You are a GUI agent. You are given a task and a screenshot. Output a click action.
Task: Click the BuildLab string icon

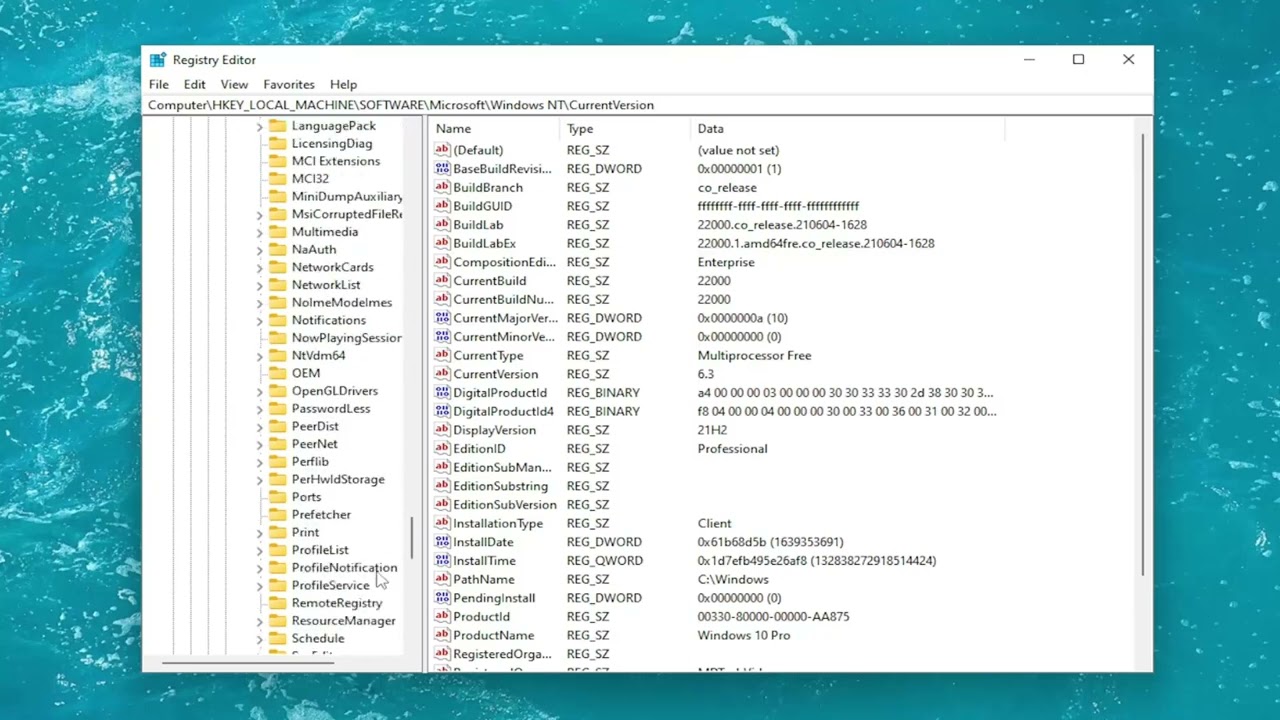click(x=443, y=225)
